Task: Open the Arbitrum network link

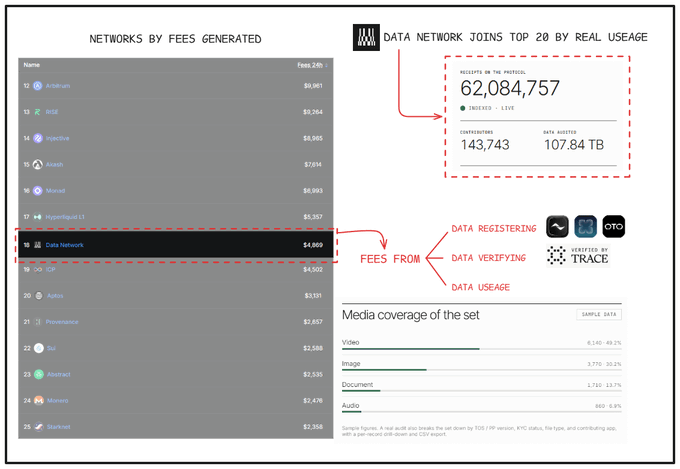Action: (58, 86)
